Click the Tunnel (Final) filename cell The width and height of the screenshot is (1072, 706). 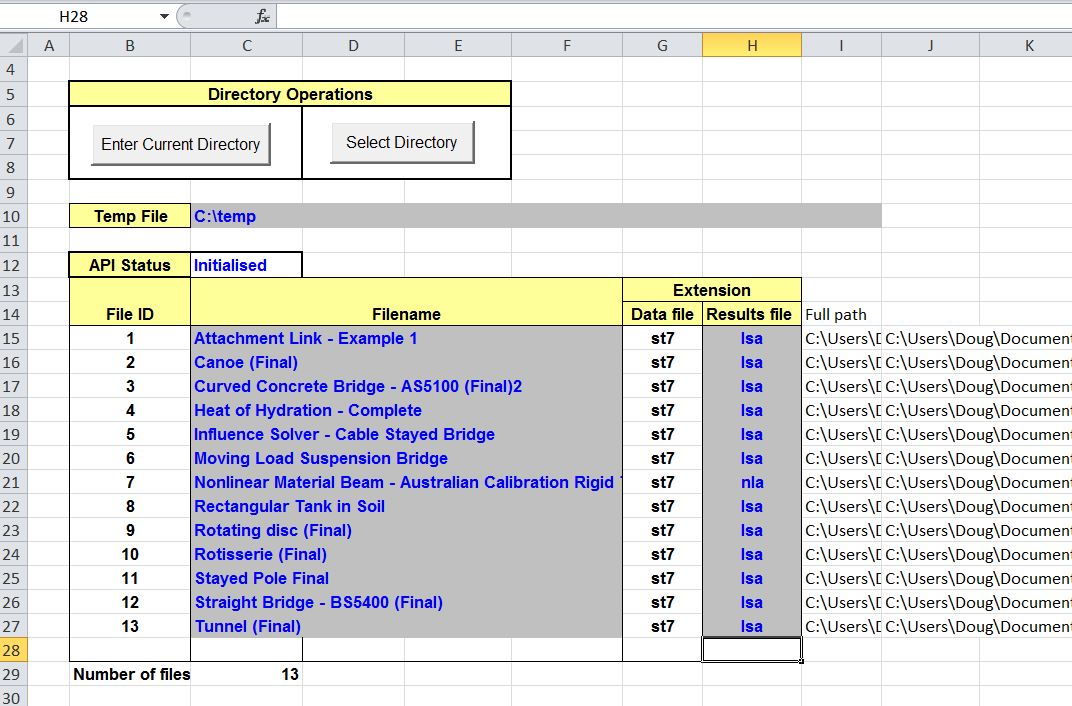click(x=247, y=626)
